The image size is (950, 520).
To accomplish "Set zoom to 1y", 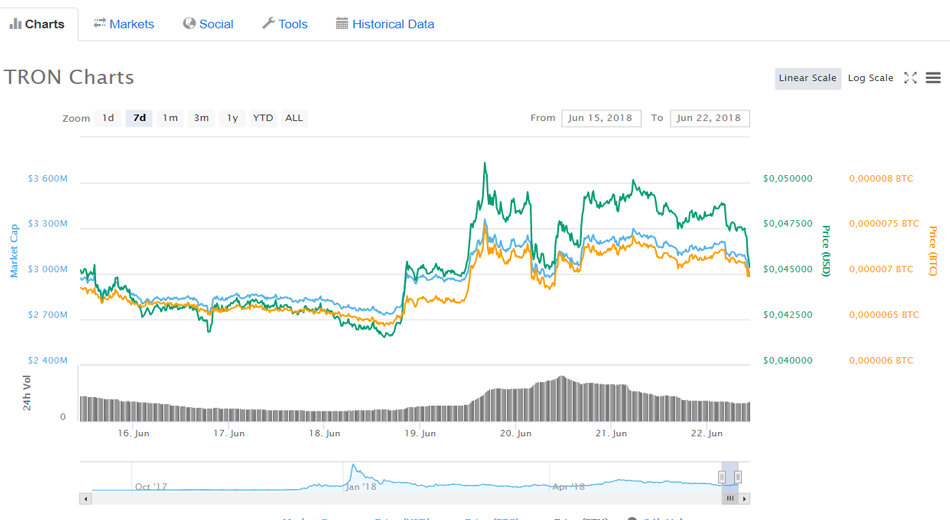I will click(x=232, y=118).
